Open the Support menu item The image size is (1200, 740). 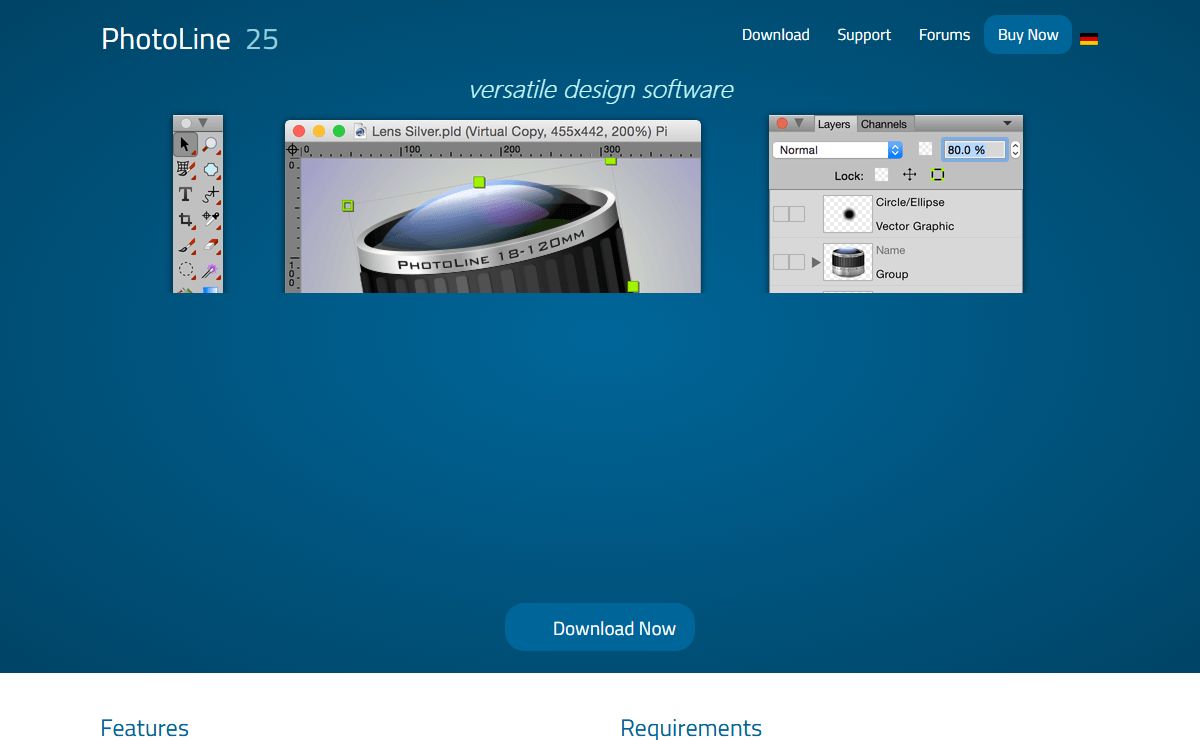pos(864,35)
